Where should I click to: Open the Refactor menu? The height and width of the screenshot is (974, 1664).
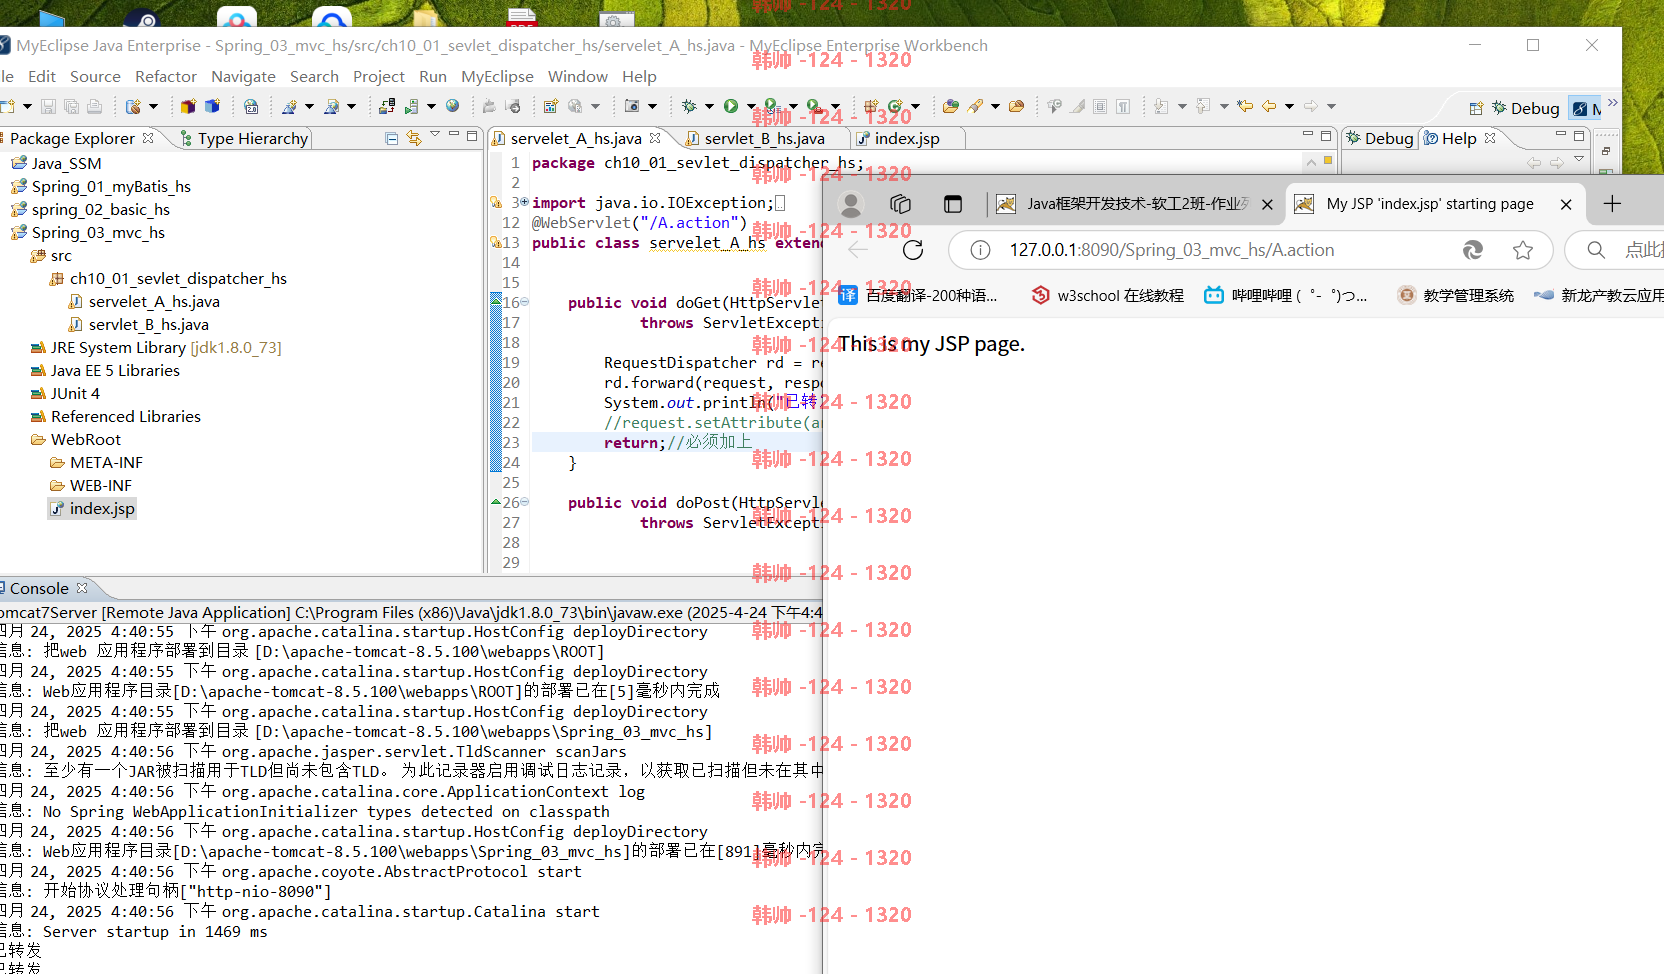coord(166,76)
